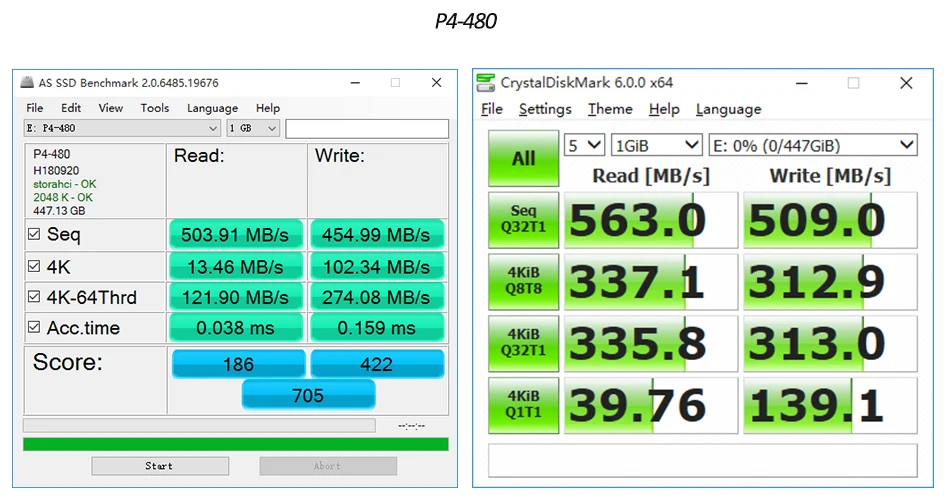
Task: Click the read score 186
Action: pos(238,364)
